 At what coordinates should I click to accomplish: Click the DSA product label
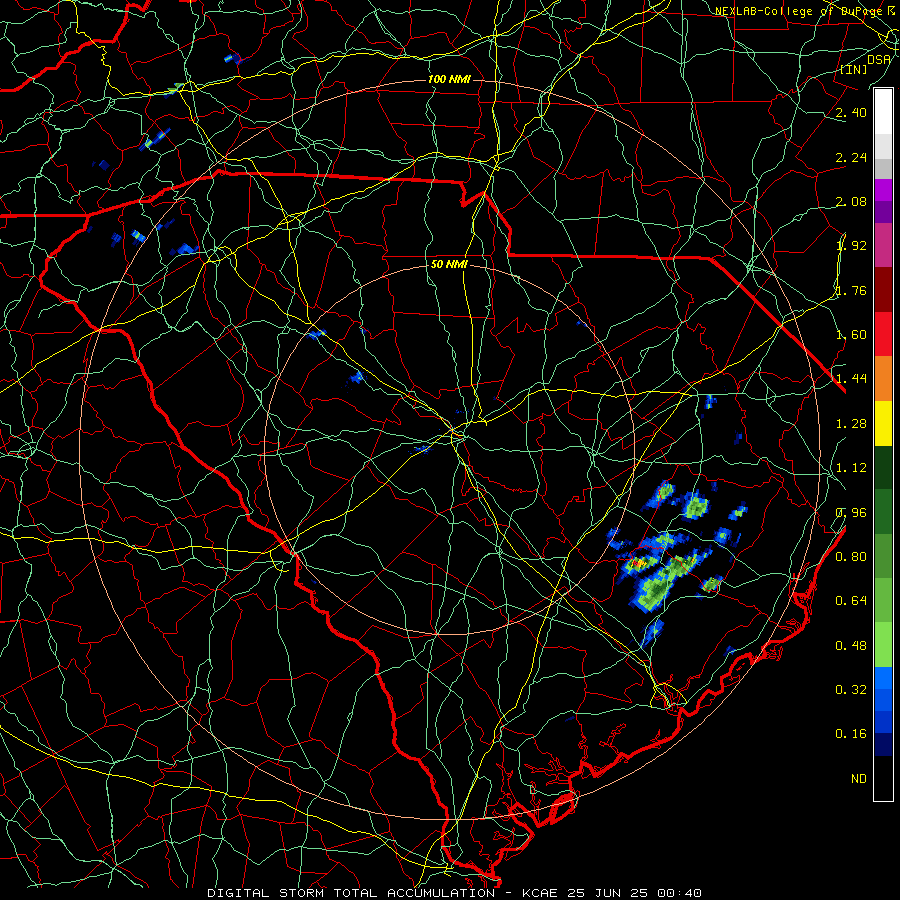879,60
